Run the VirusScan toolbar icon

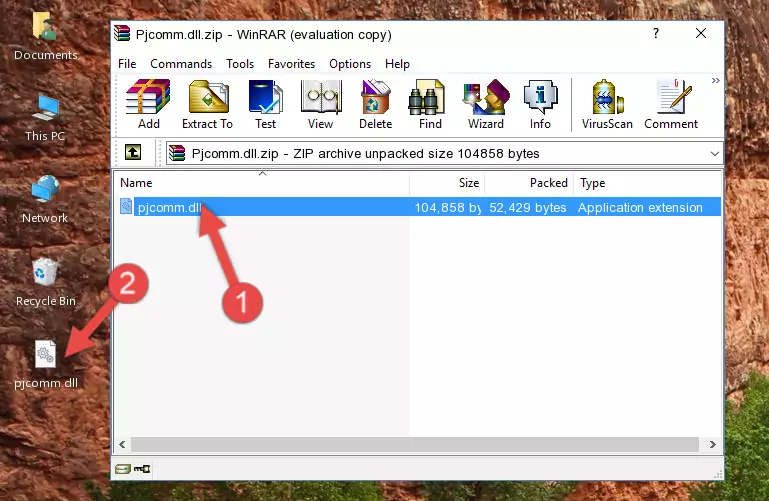pyautogui.click(x=607, y=104)
